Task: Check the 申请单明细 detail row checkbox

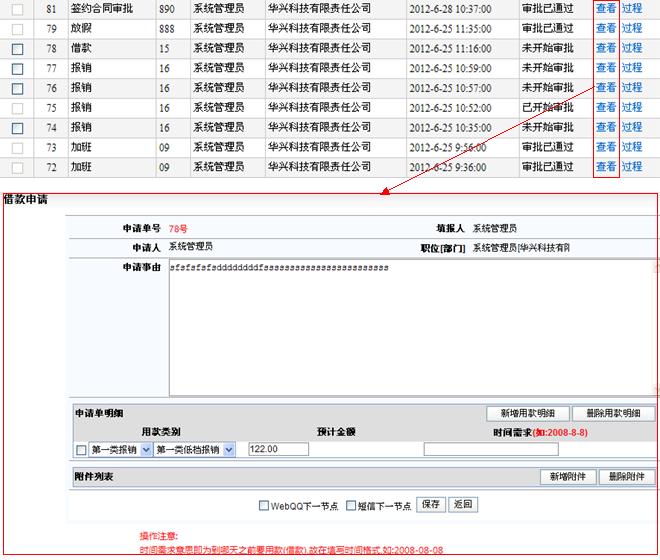Action: tap(81, 450)
